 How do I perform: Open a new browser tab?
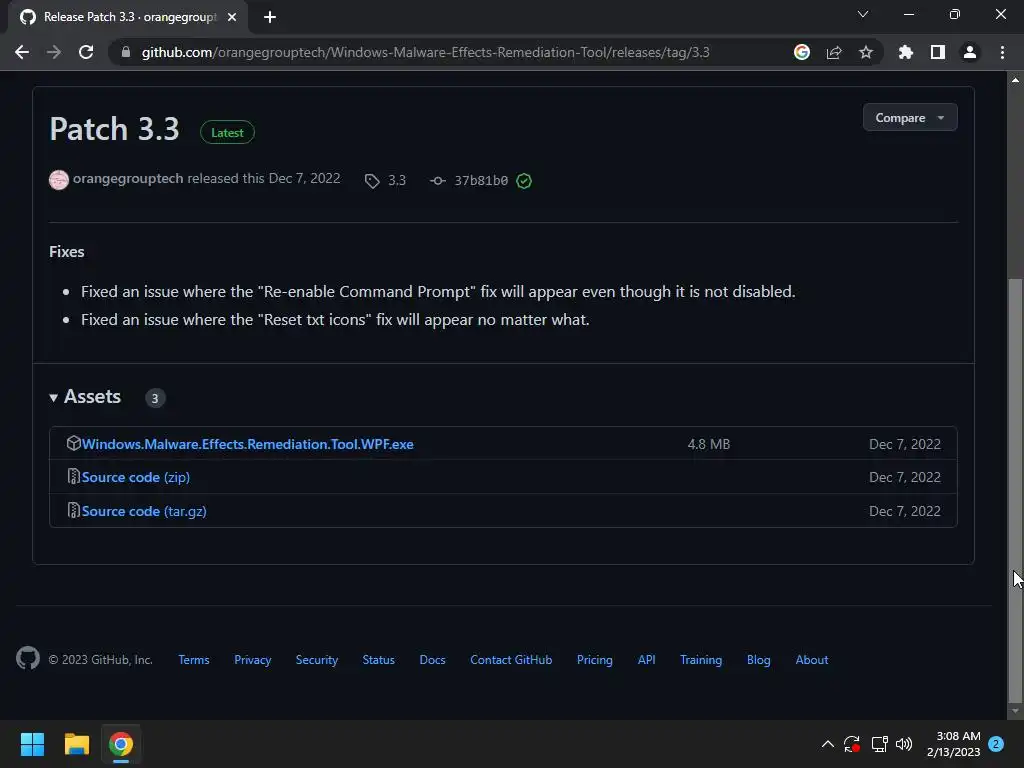270,17
